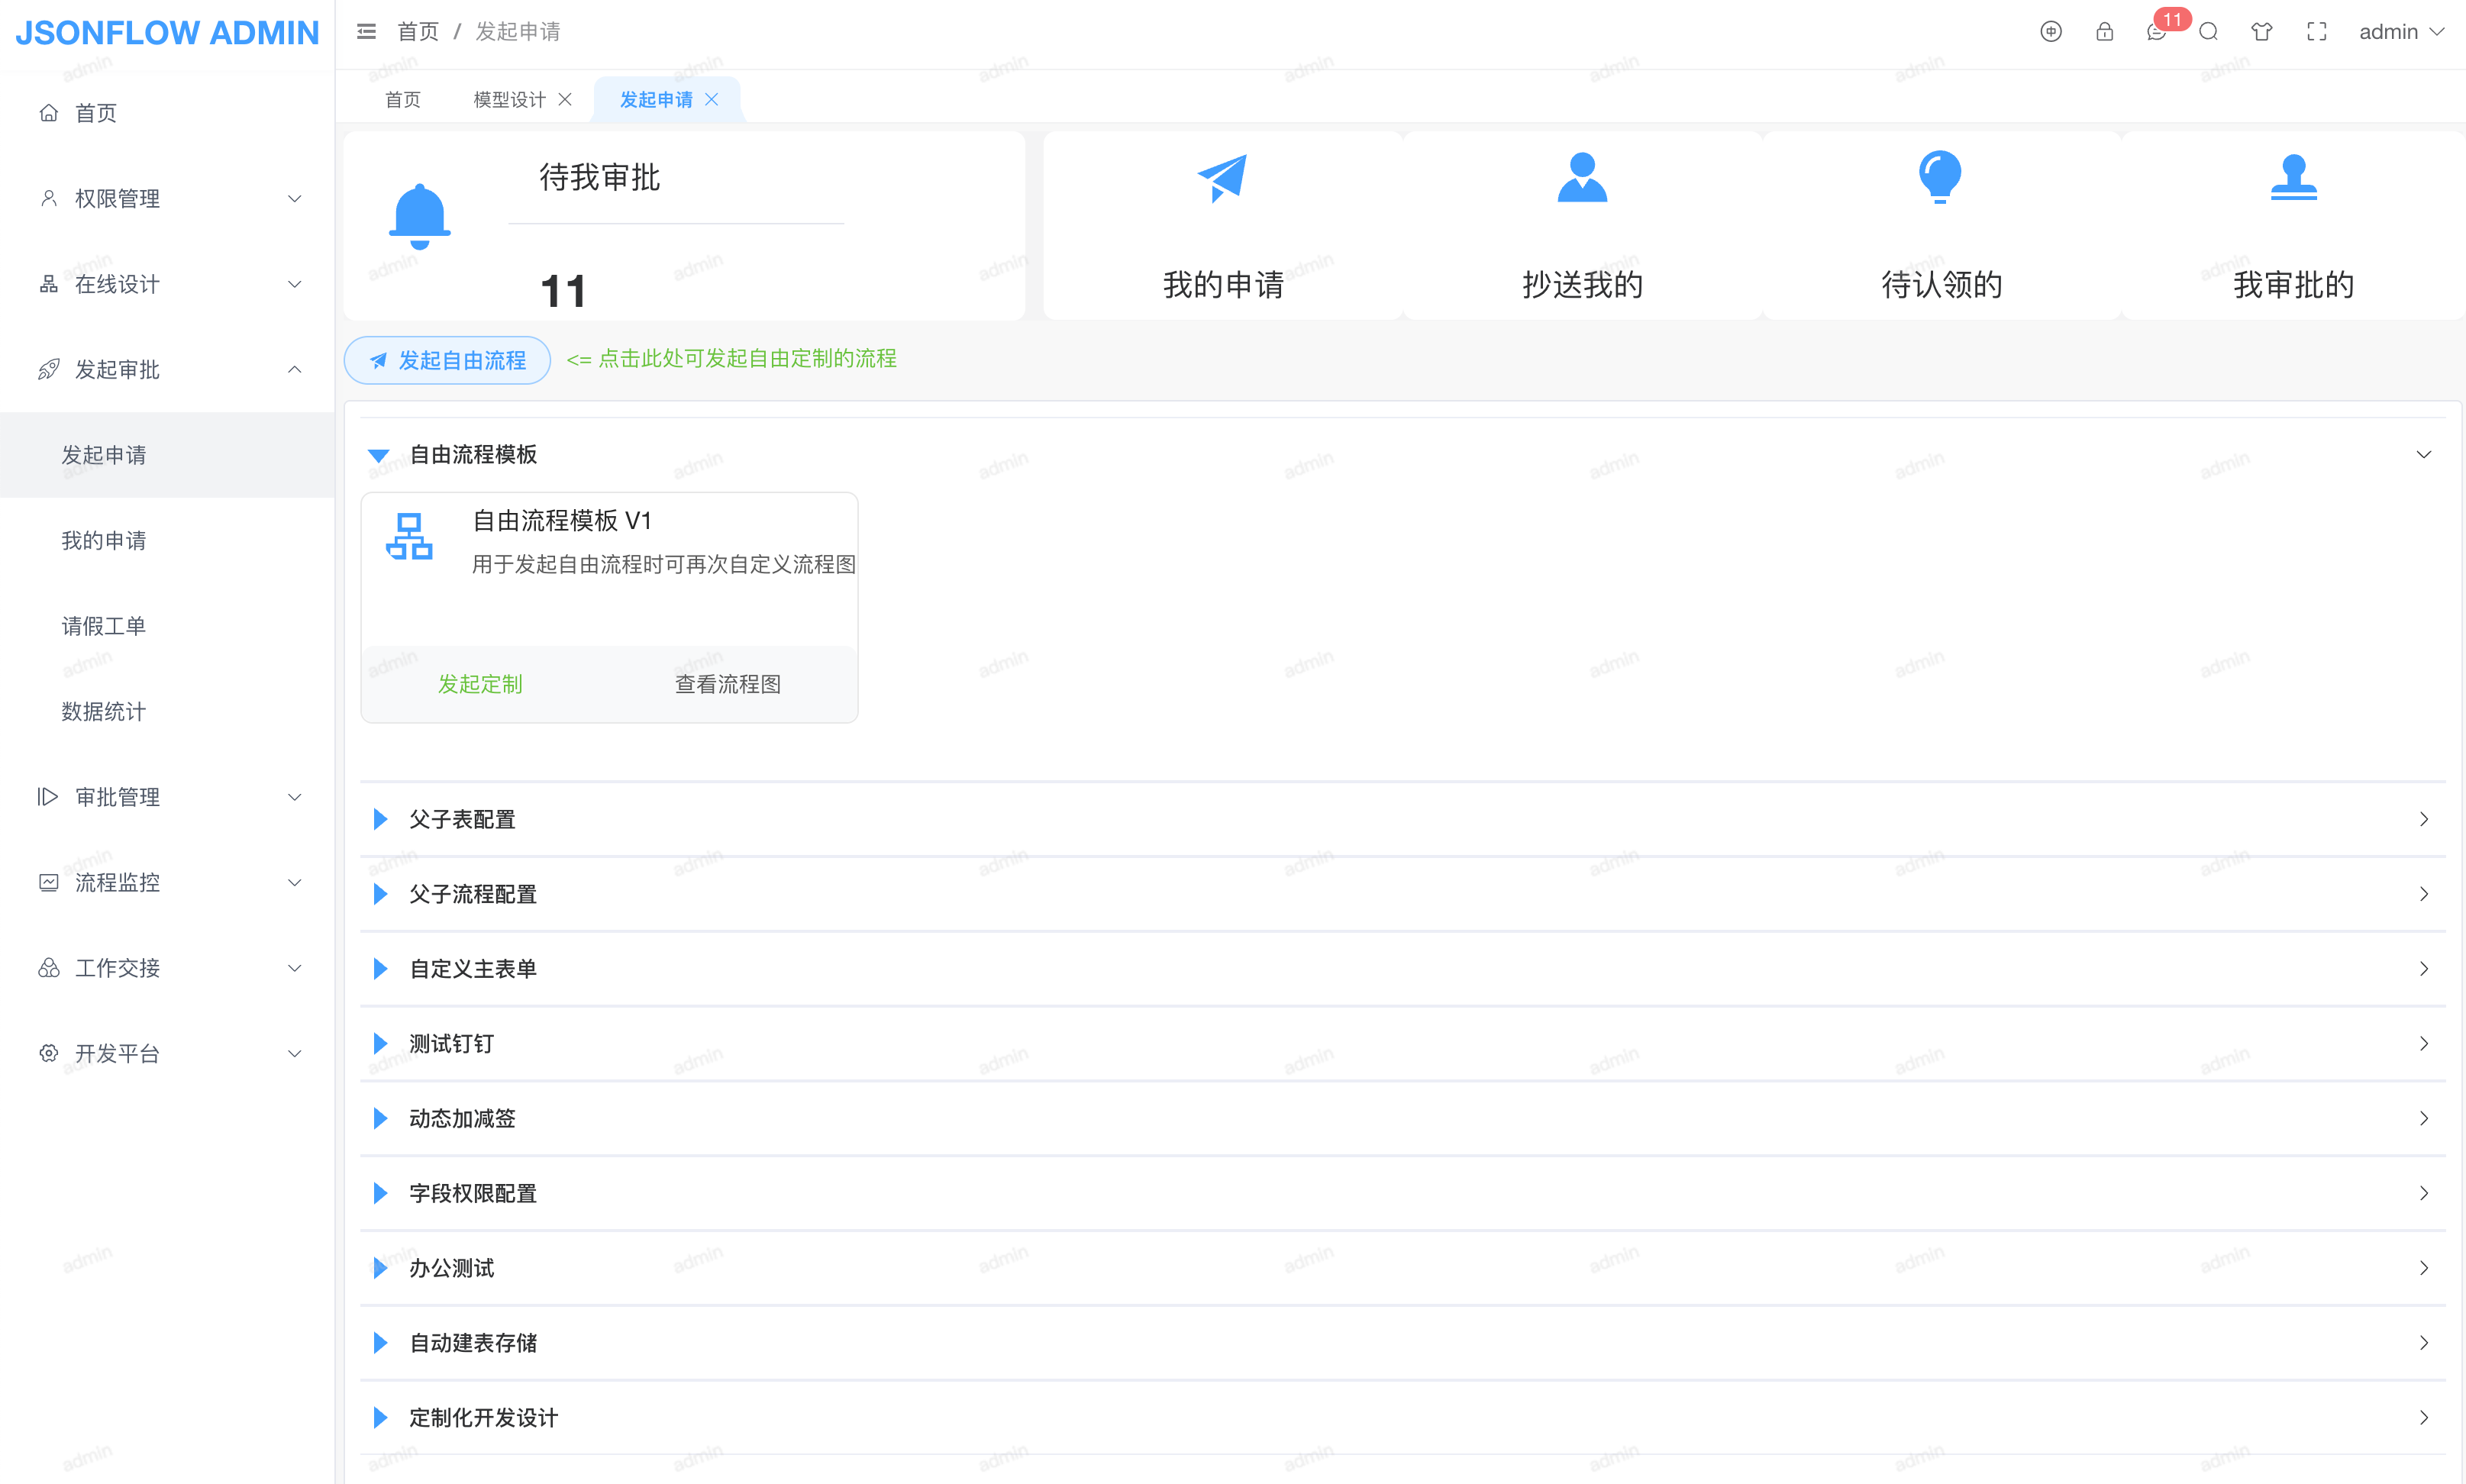The width and height of the screenshot is (2466, 1484).
Task: Toggle fullscreen mode icon
Action: point(2317,32)
